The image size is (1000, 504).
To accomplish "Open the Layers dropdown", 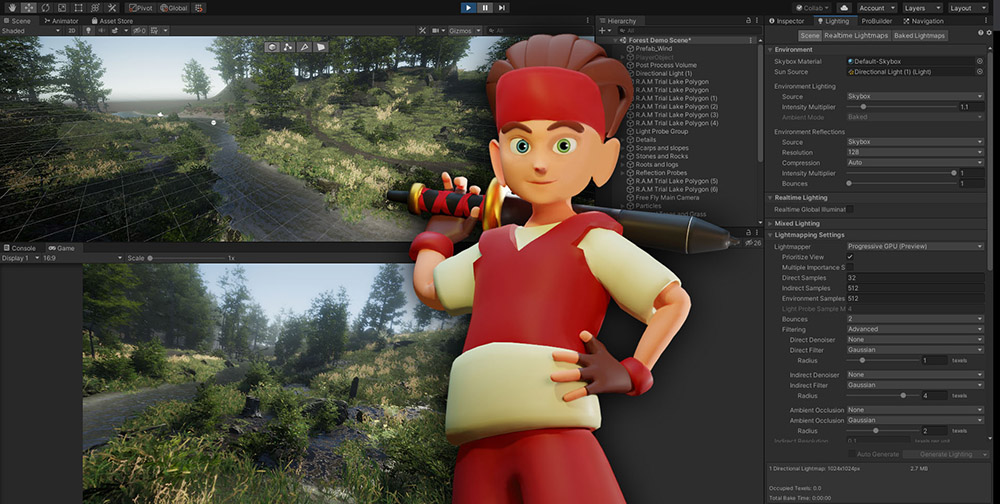I will [x=922, y=8].
